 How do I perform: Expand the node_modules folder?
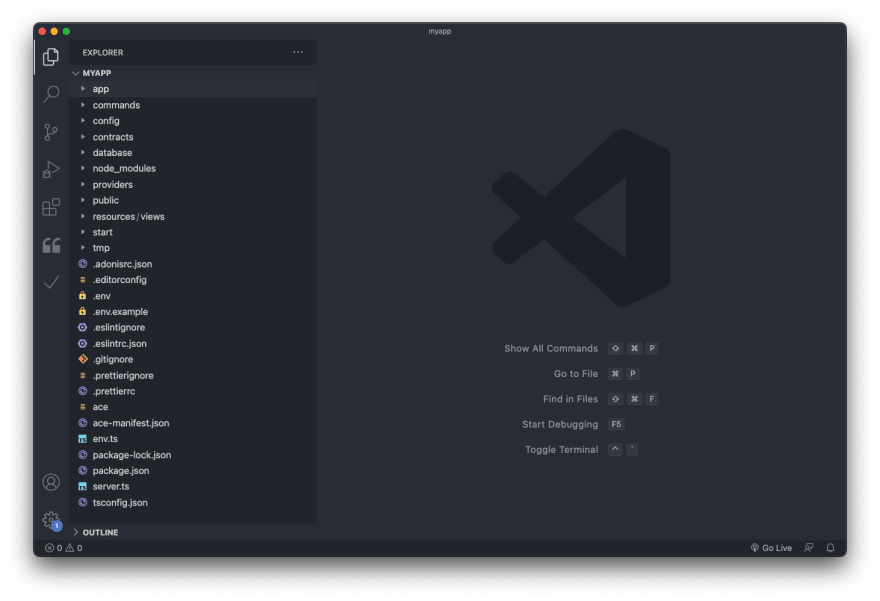(192, 168)
